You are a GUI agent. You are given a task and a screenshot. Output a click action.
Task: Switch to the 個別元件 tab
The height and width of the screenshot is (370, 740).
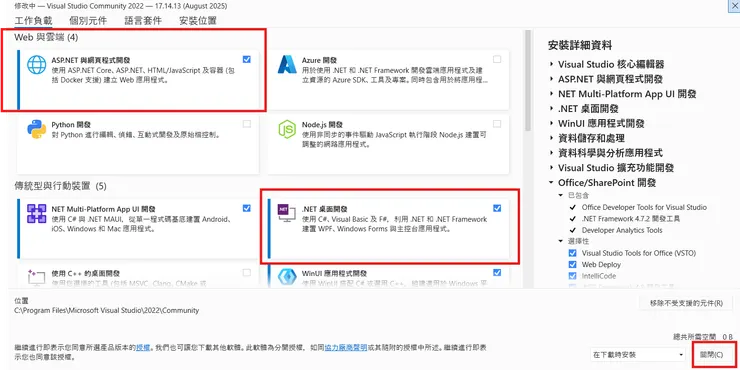(88, 21)
